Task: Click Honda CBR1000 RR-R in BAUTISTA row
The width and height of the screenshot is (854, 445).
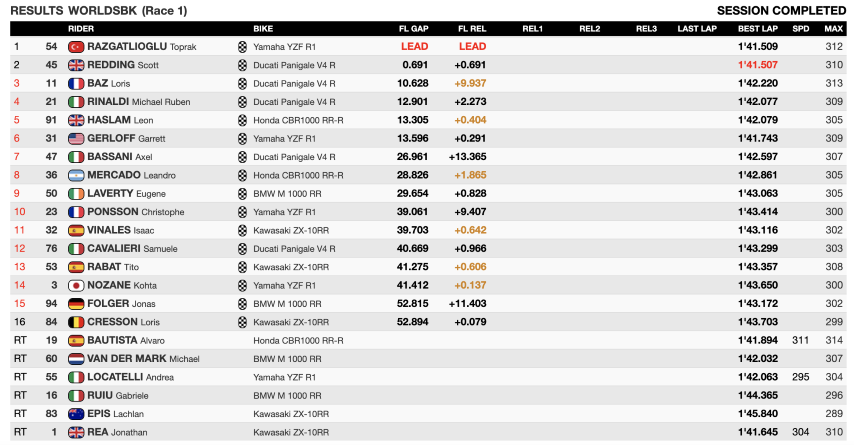Action: tap(298, 341)
